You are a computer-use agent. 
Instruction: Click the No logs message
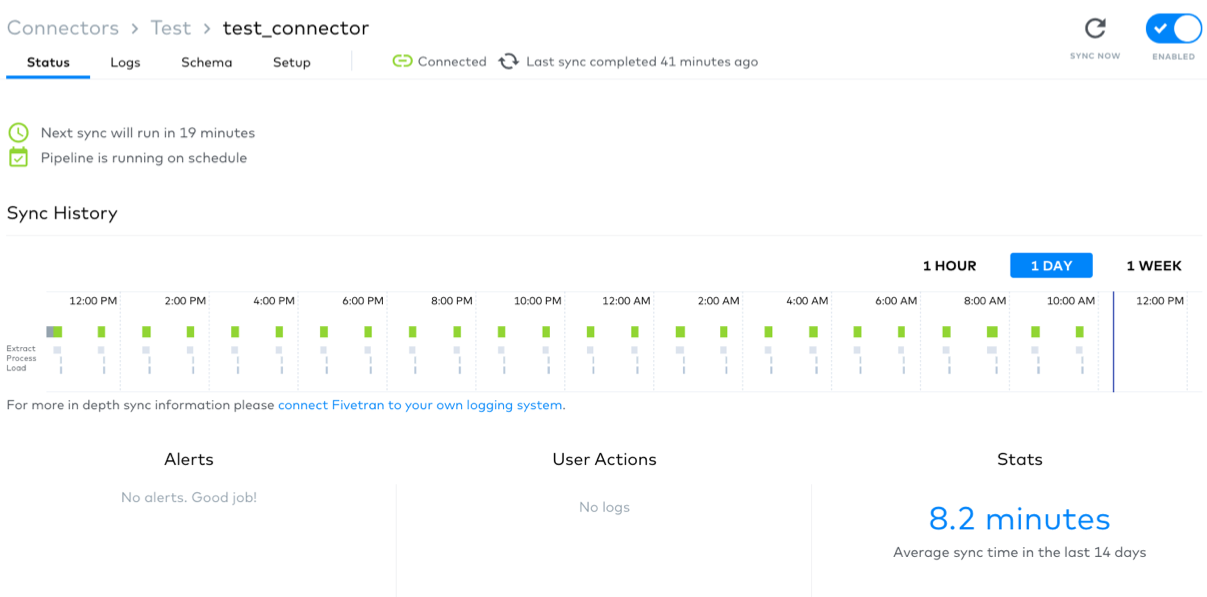(x=604, y=507)
